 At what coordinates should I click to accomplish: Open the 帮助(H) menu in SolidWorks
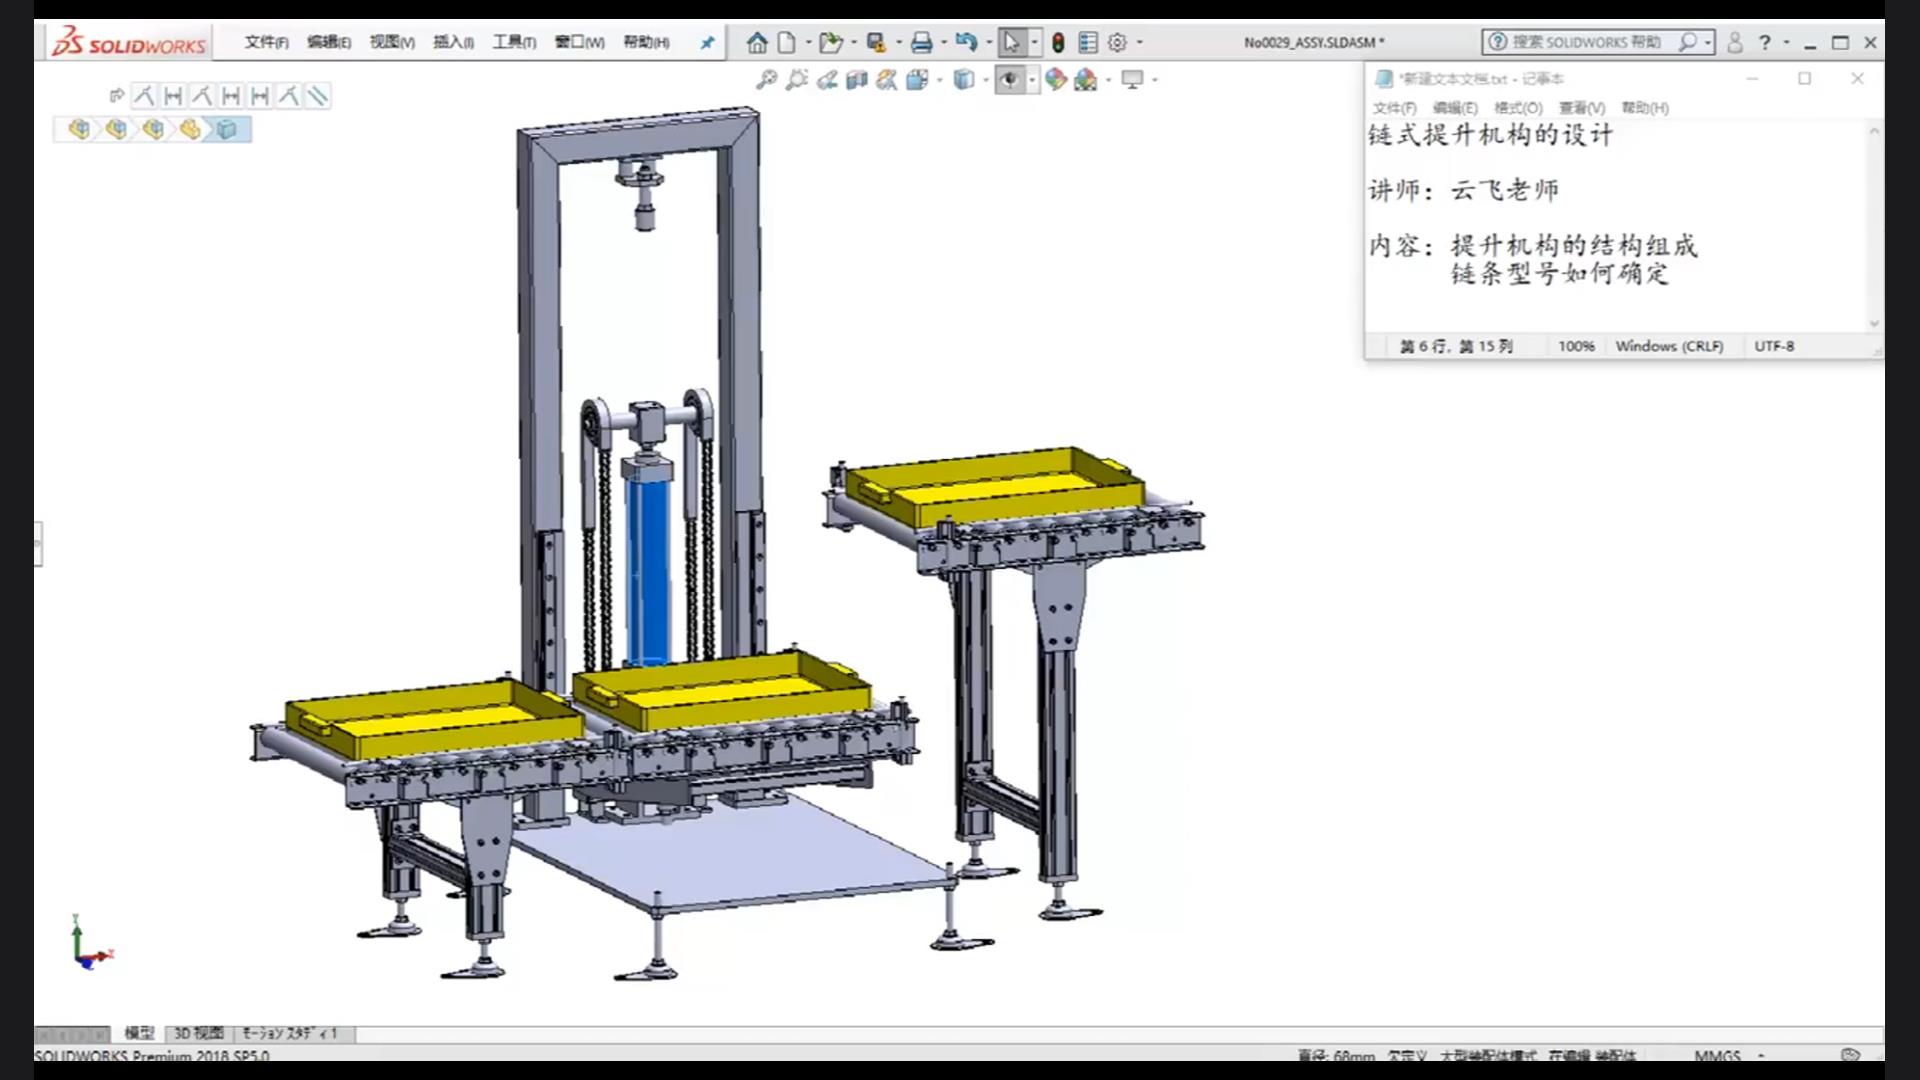[646, 42]
